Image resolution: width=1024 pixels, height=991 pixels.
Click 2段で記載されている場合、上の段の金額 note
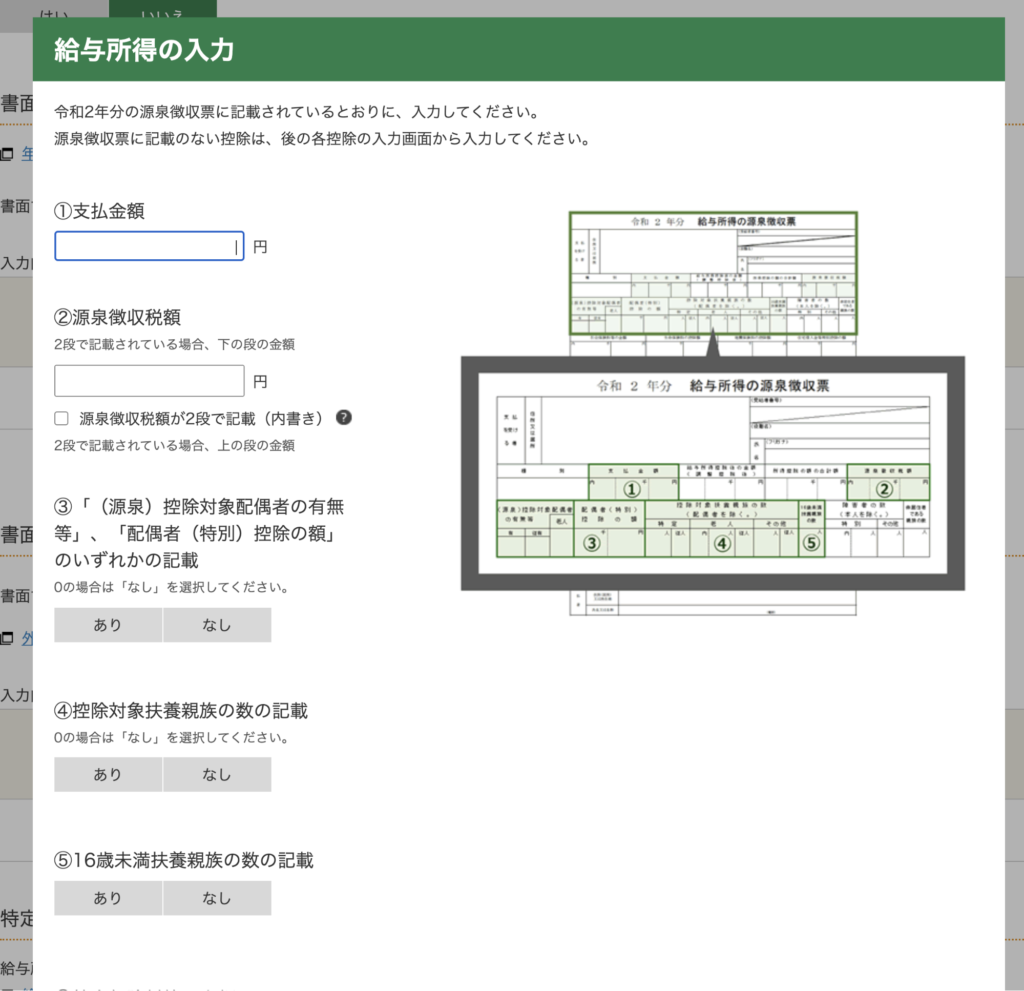pos(174,446)
